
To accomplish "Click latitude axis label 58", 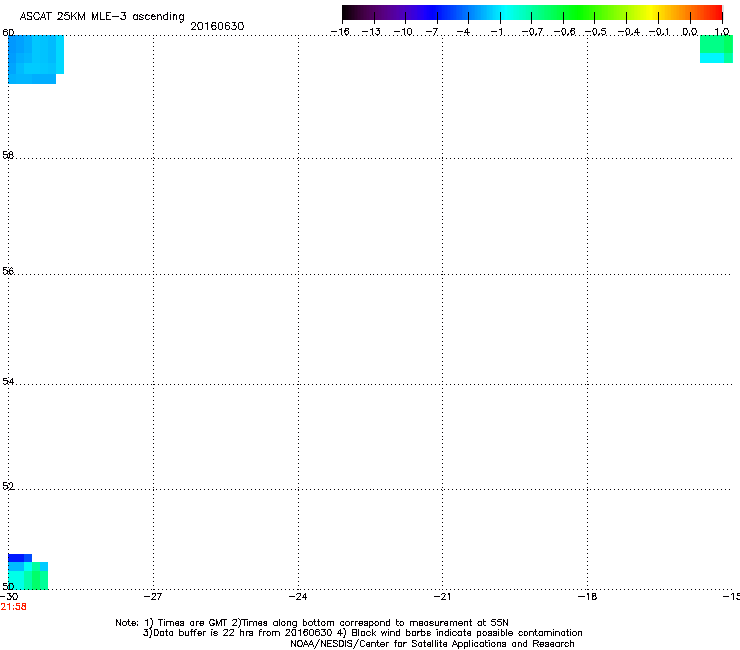I will click(8, 155).
